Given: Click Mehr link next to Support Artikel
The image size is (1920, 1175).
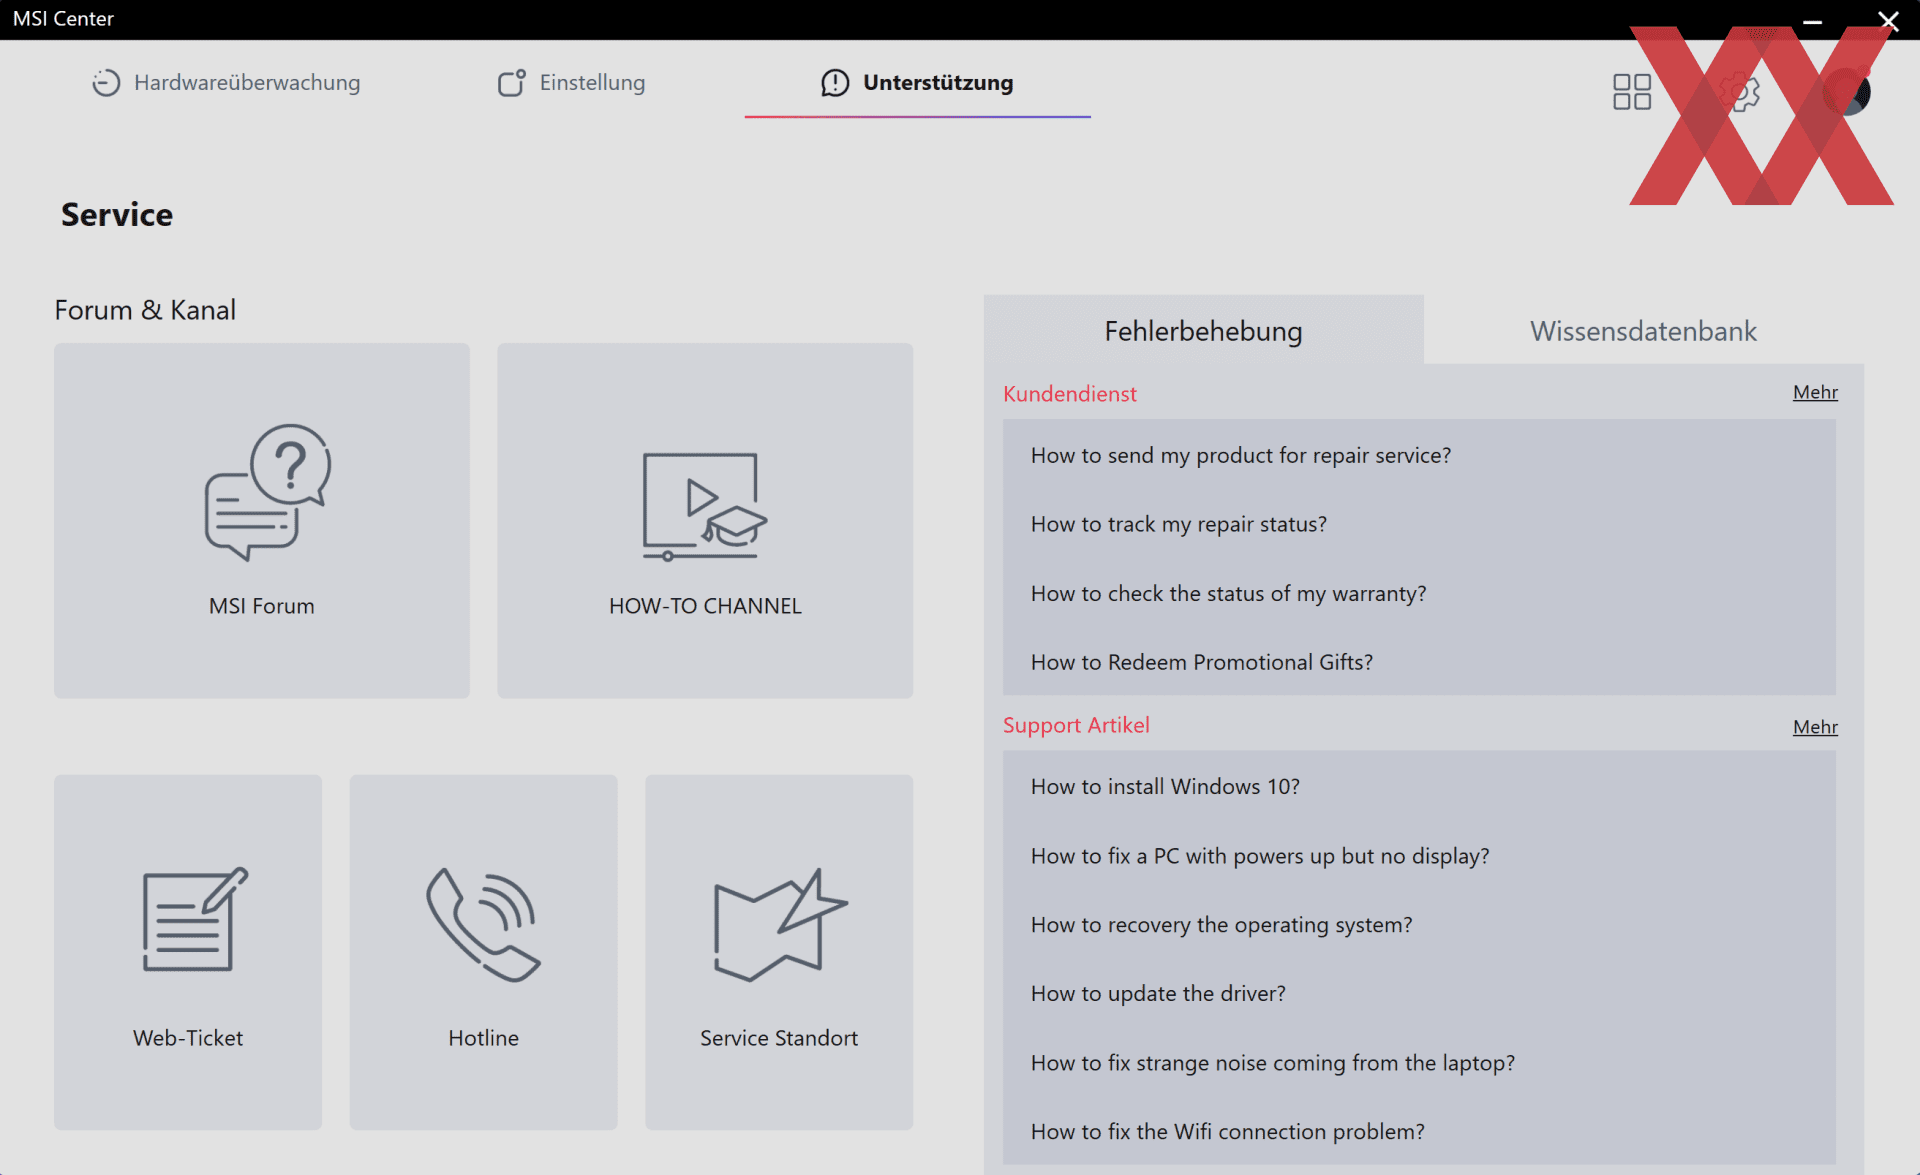Looking at the screenshot, I should pos(1815,727).
